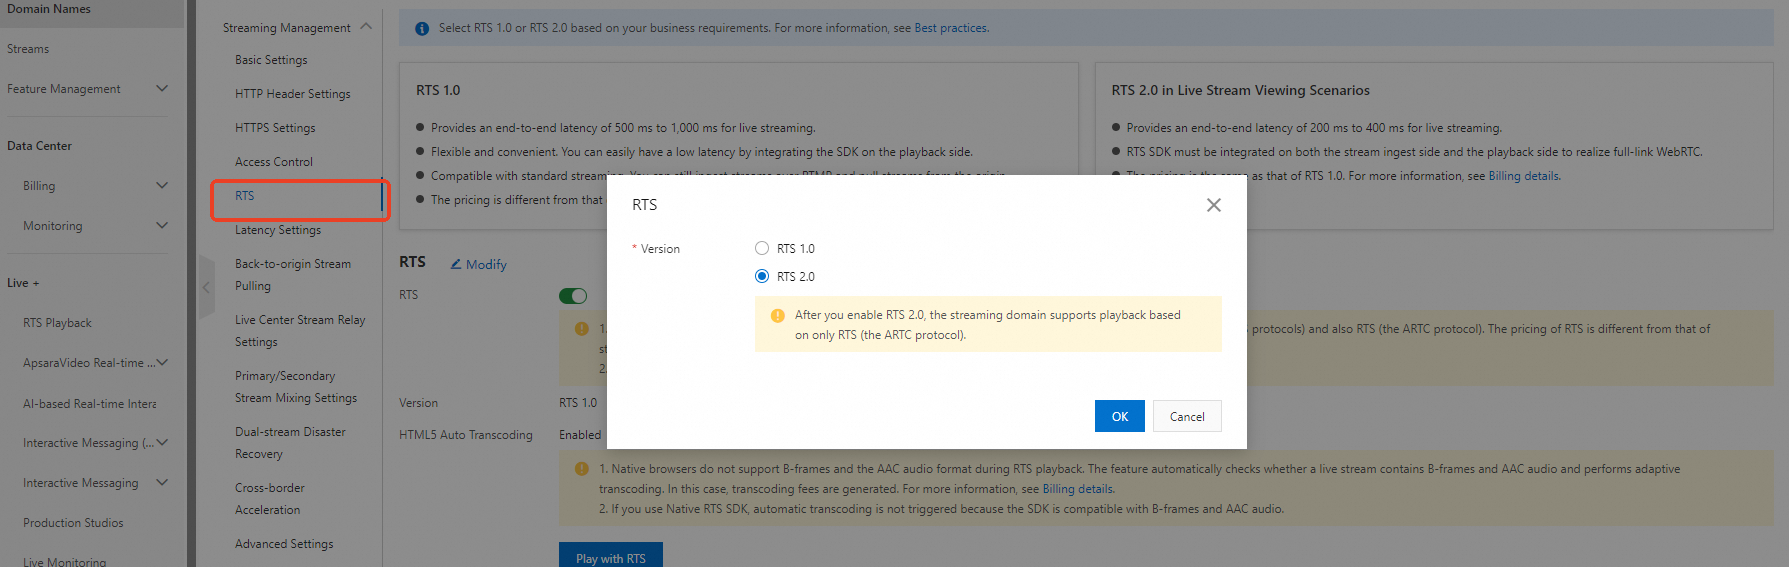The image size is (1789, 567).
Task: Open the Latency Settings menu item
Action: [x=278, y=230]
